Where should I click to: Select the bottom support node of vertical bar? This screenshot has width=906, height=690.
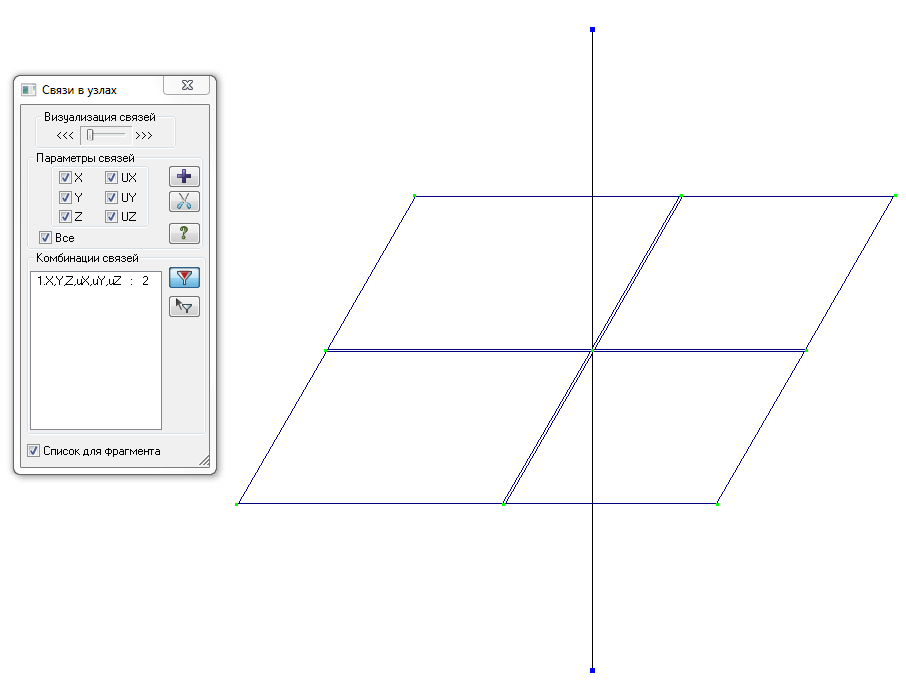pos(592,670)
